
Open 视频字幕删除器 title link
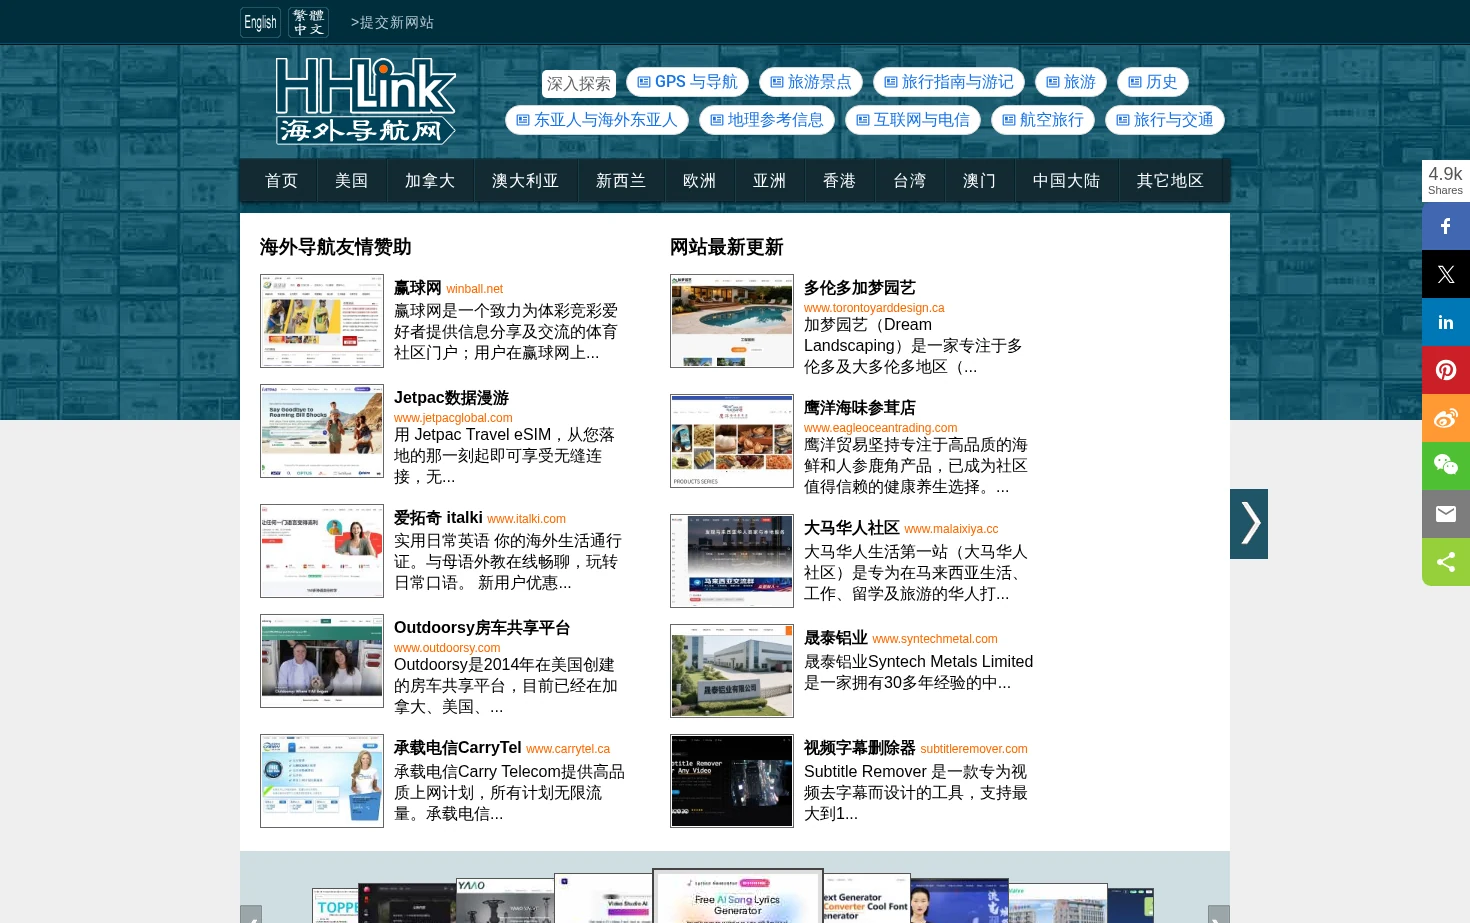pos(860,748)
